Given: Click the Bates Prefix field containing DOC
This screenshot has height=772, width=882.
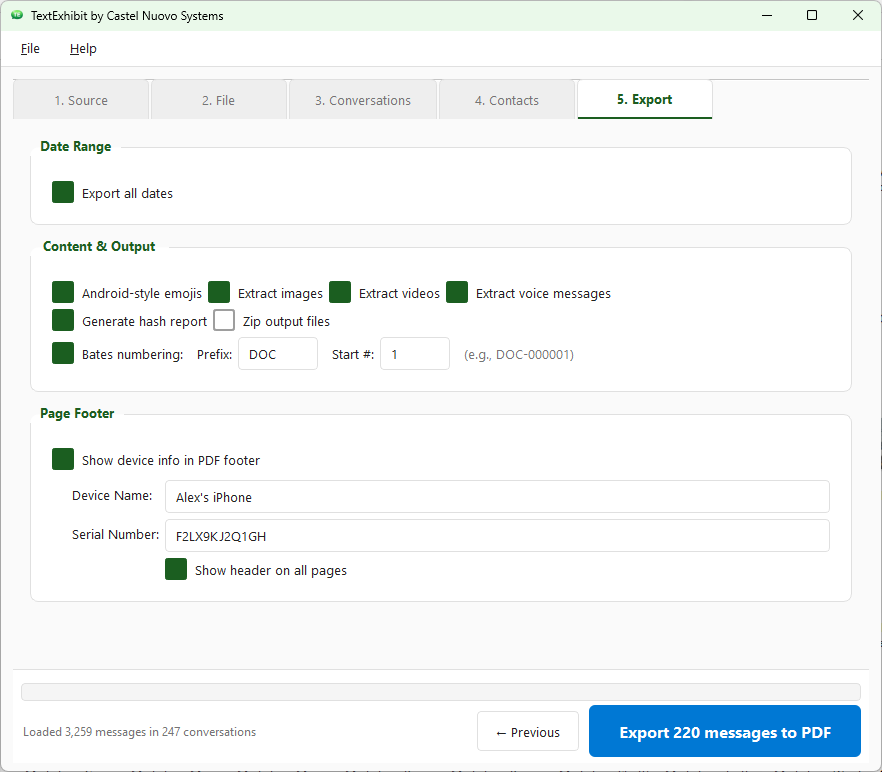Looking at the screenshot, I should pyautogui.click(x=278, y=354).
